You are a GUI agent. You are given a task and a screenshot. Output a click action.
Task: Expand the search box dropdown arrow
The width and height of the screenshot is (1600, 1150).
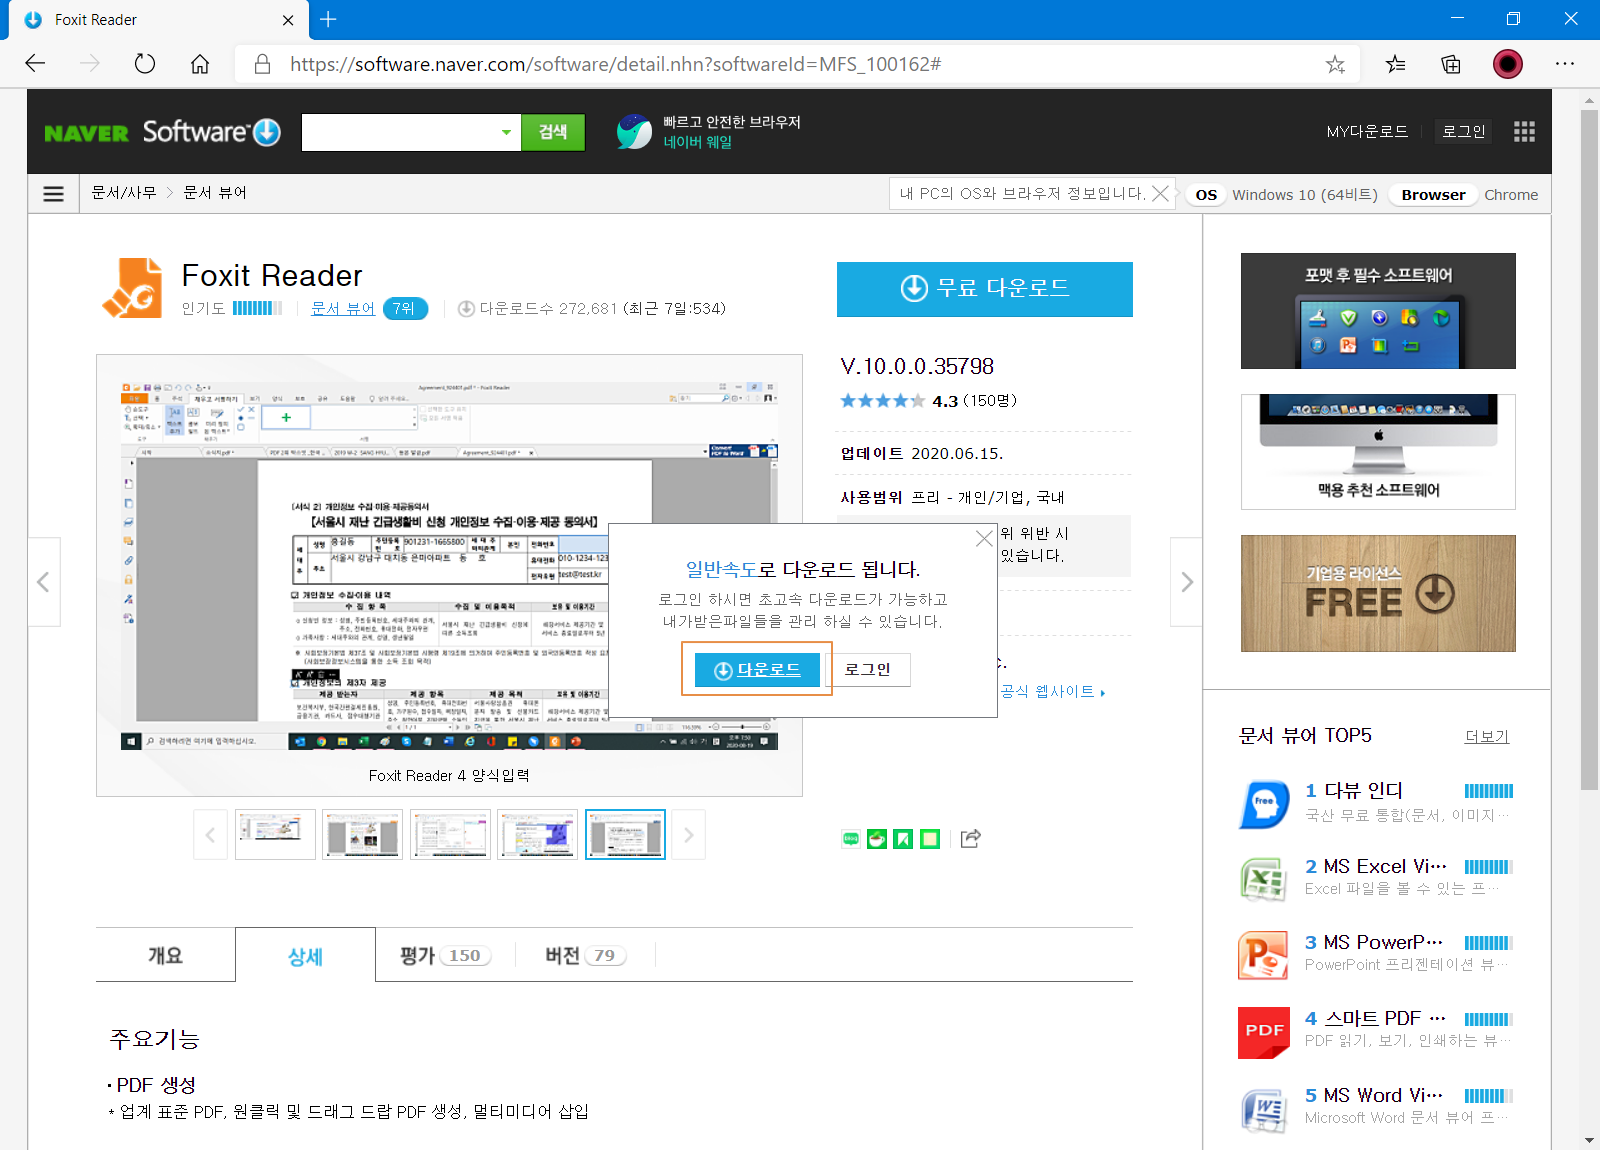coord(506,132)
